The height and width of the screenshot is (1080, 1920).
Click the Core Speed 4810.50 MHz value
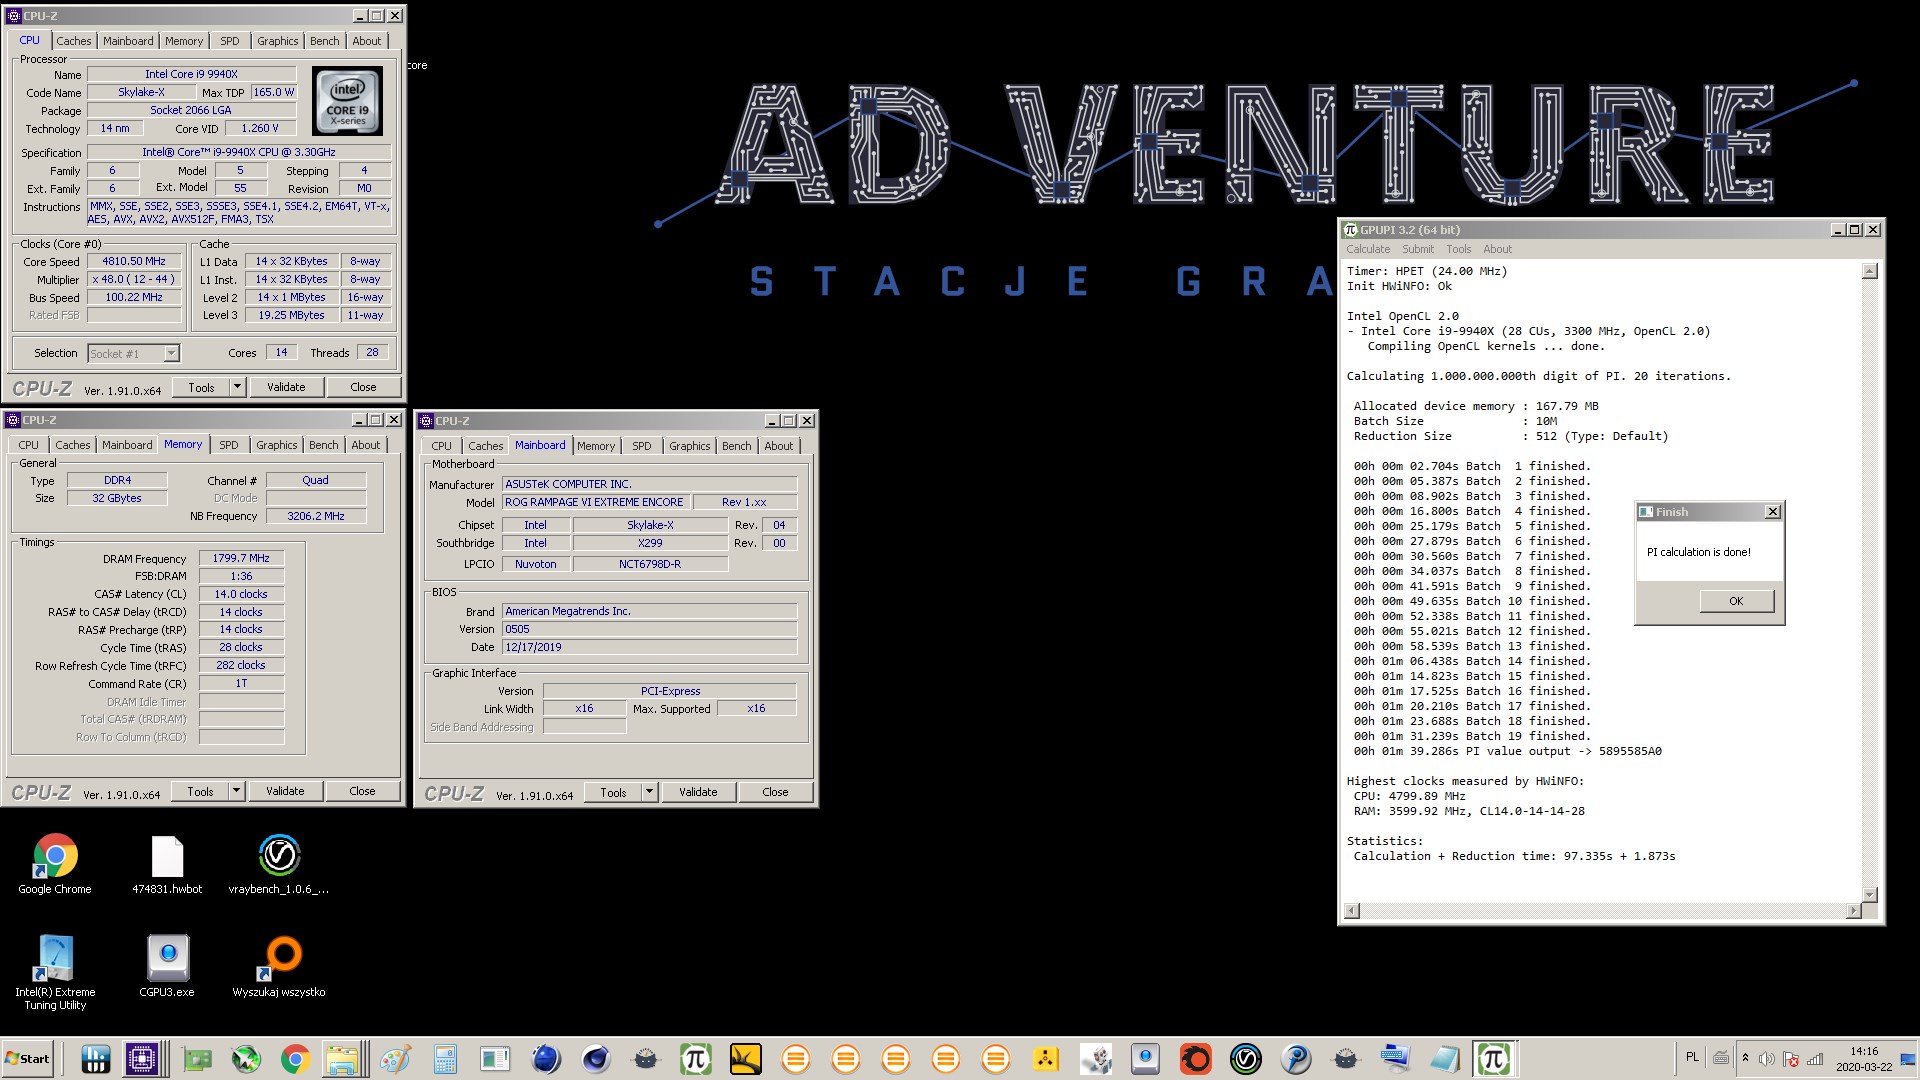click(134, 261)
